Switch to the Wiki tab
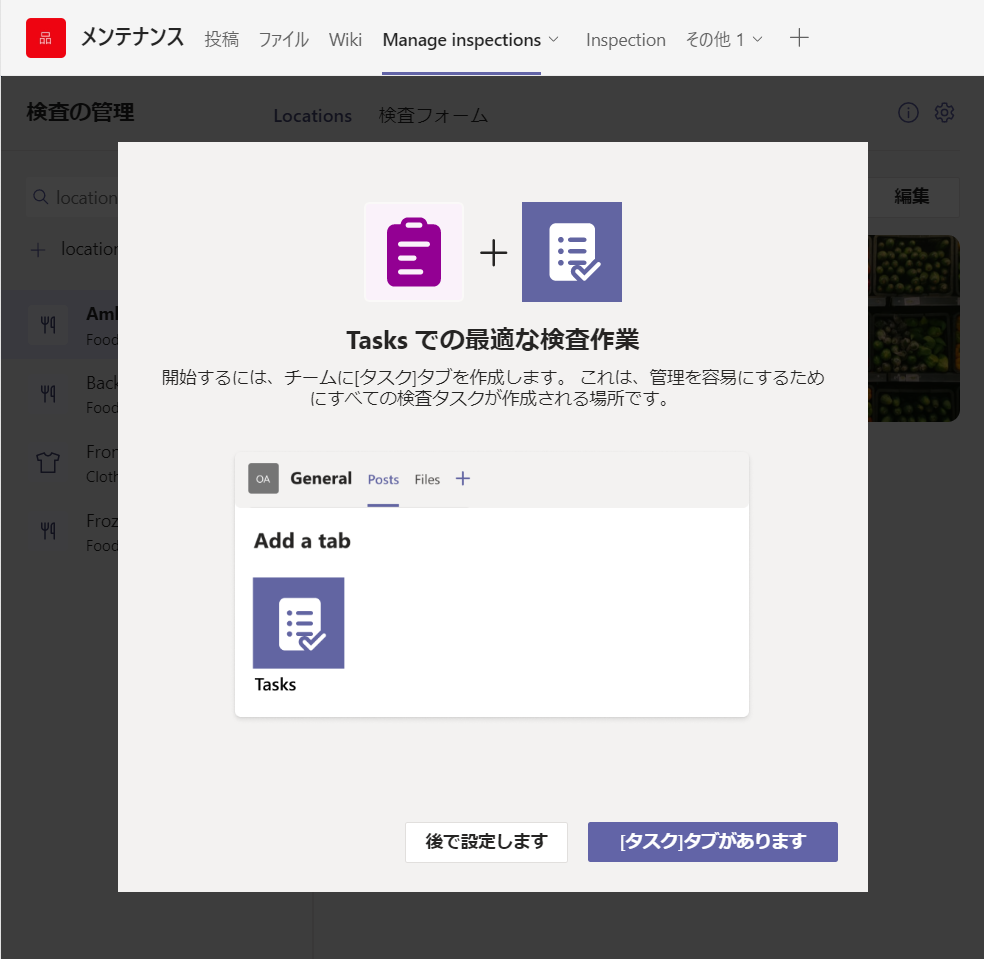The image size is (984, 959). click(345, 40)
